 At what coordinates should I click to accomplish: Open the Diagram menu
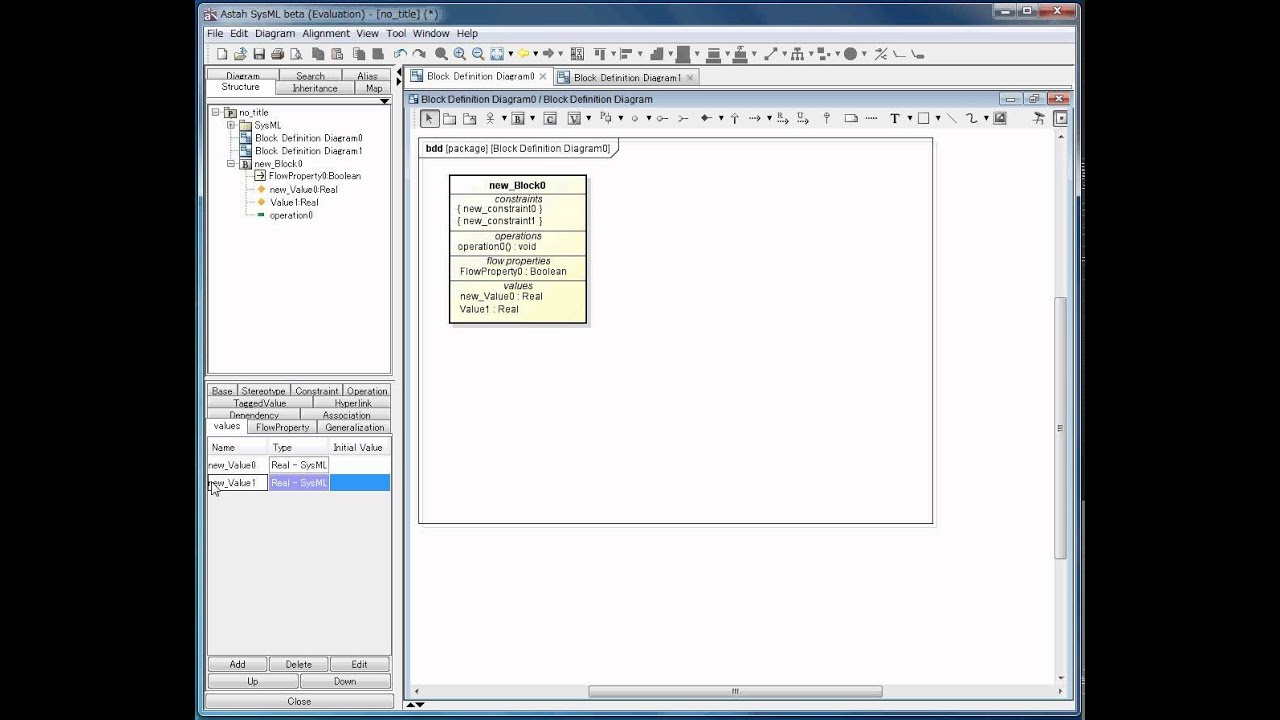[275, 33]
